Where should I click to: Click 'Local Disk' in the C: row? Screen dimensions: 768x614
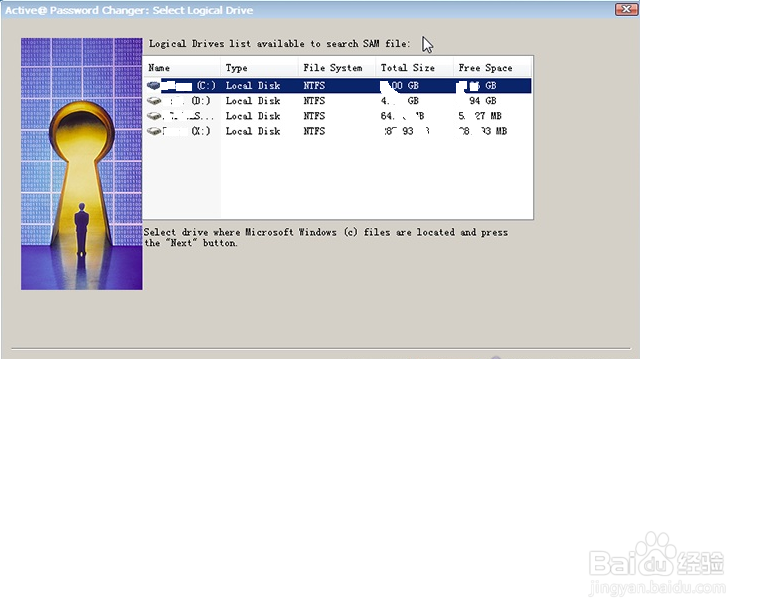click(x=253, y=86)
